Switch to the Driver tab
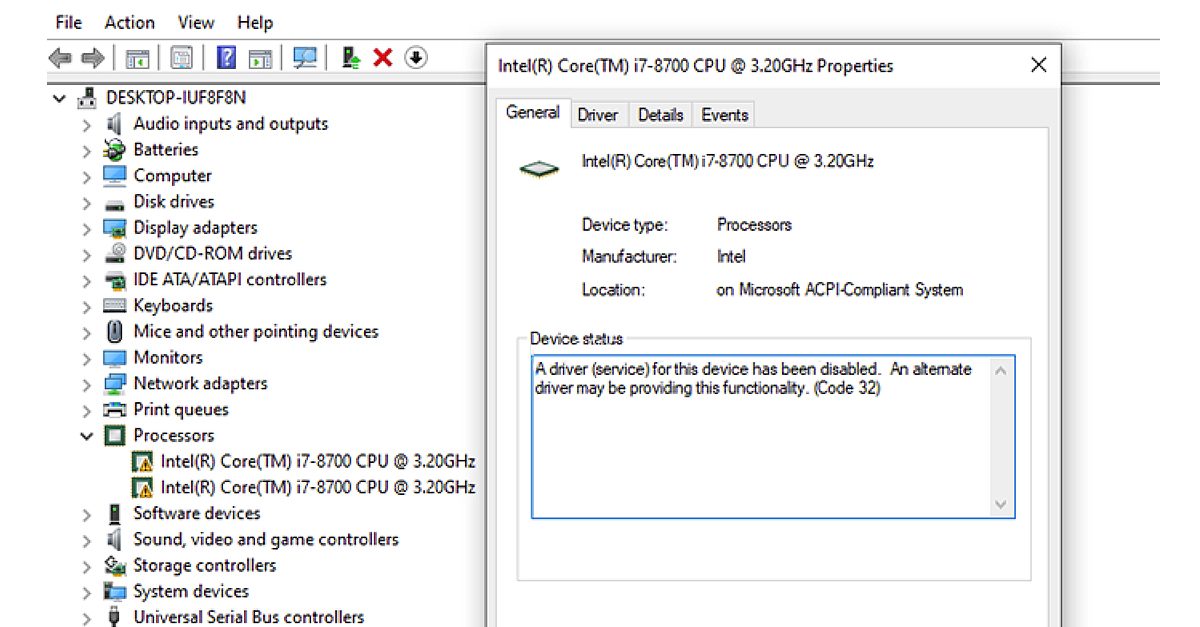This screenshot has height=627, width=1200. (597, 115)
